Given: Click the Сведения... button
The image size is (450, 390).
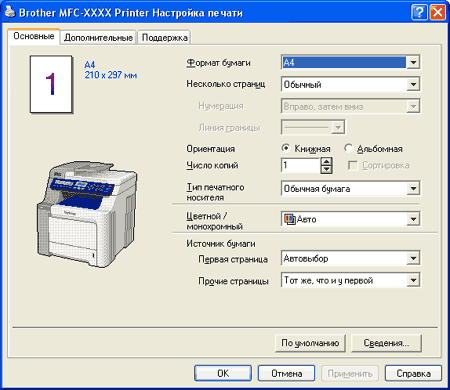Looking at the screenshot, I should tap(386, 343).
